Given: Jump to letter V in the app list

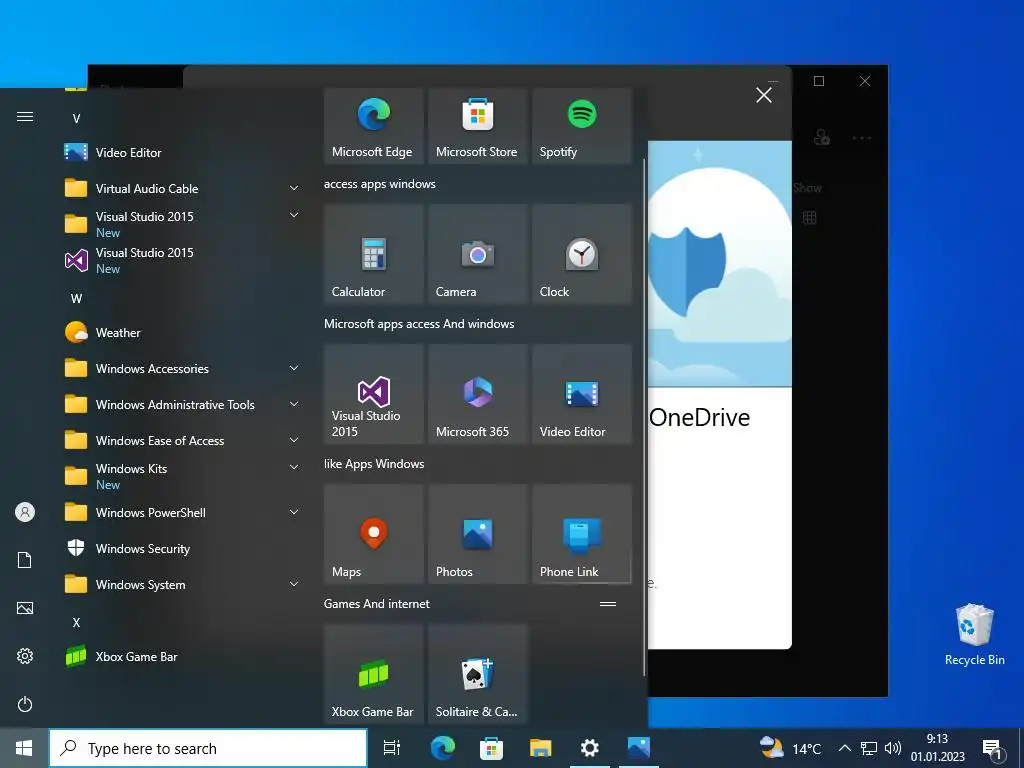Looking at the screenshot, I should point(76,119).
